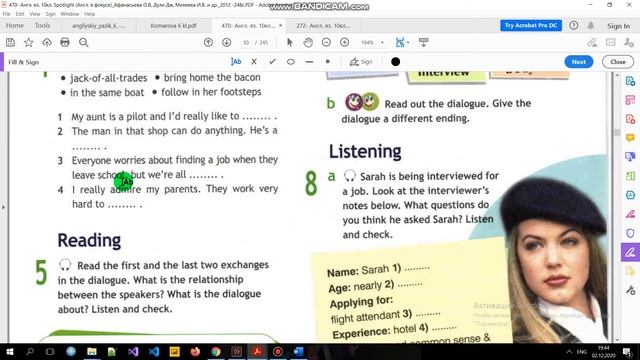Click the Save file icon
Image resolution: width=640 pixels, height=360 pixels.
pos(10,42)
